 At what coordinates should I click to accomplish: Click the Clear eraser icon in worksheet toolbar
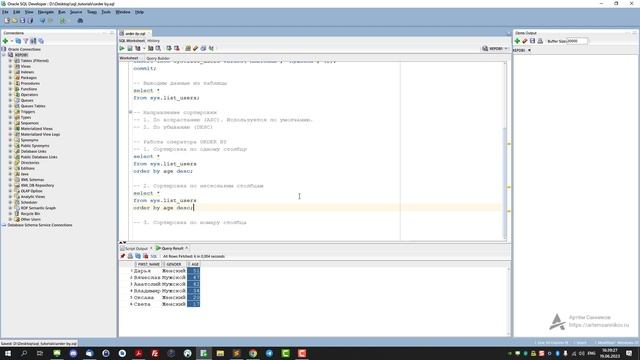[196, 48]
